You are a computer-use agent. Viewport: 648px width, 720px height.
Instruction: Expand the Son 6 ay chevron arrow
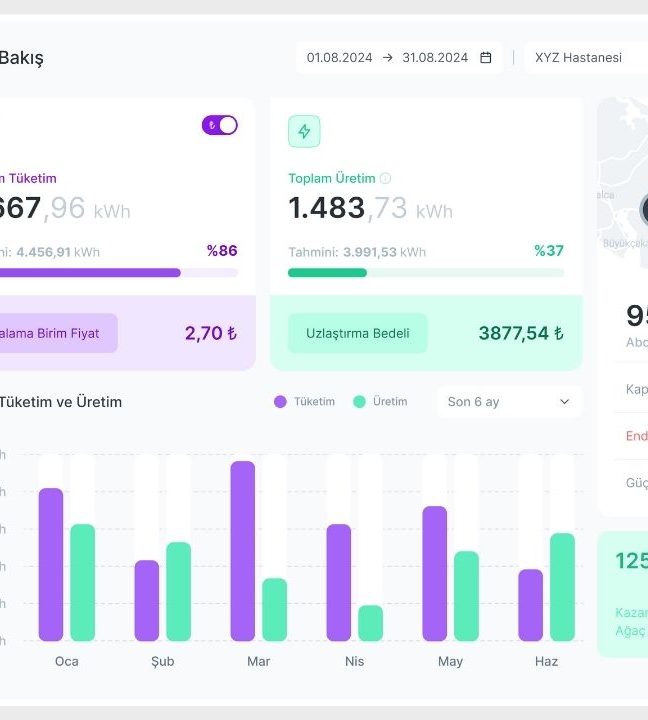(564, 402)
